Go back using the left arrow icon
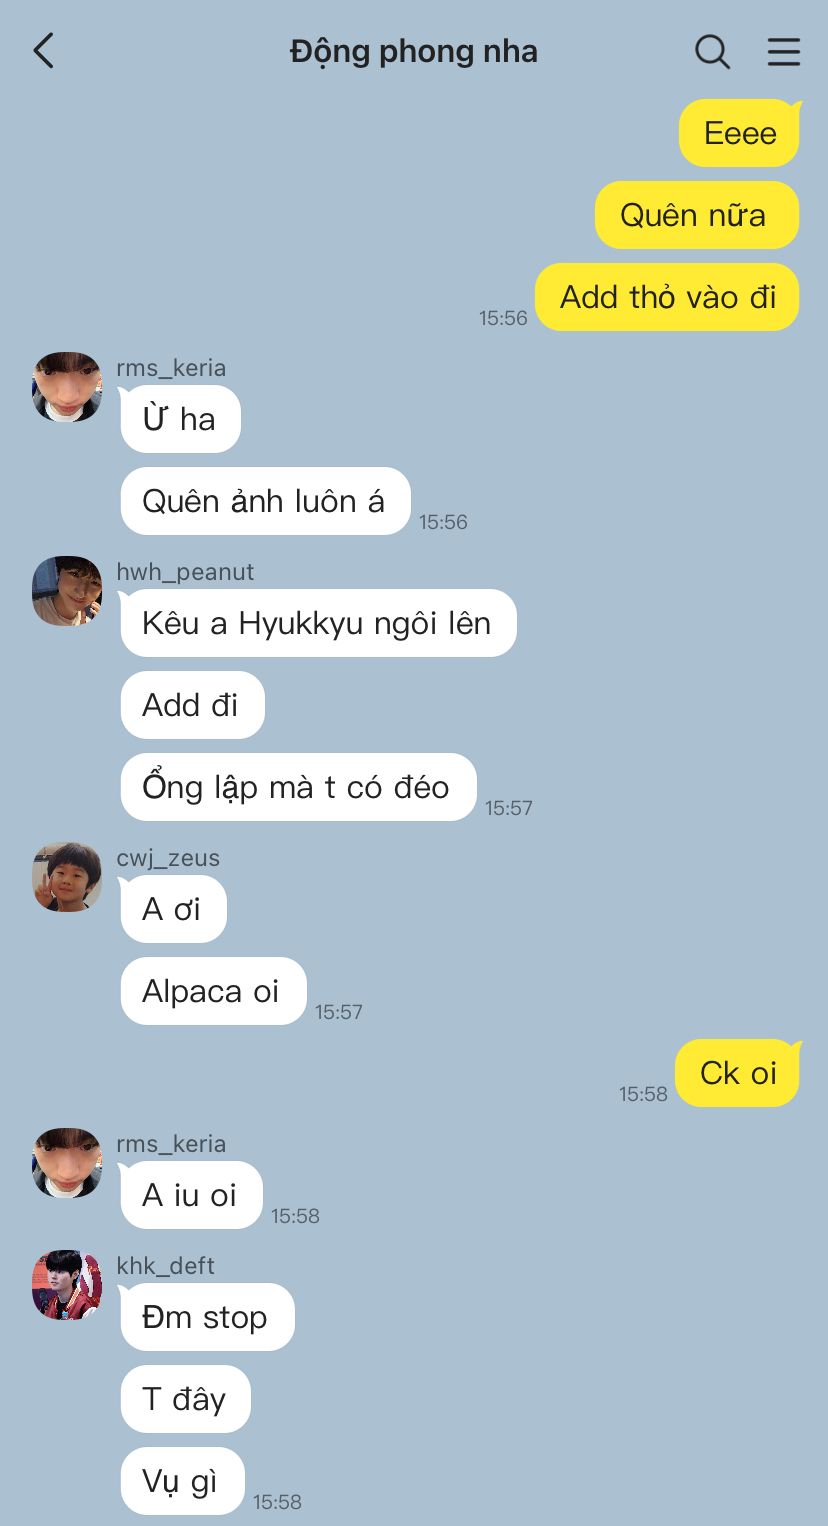 43,51
